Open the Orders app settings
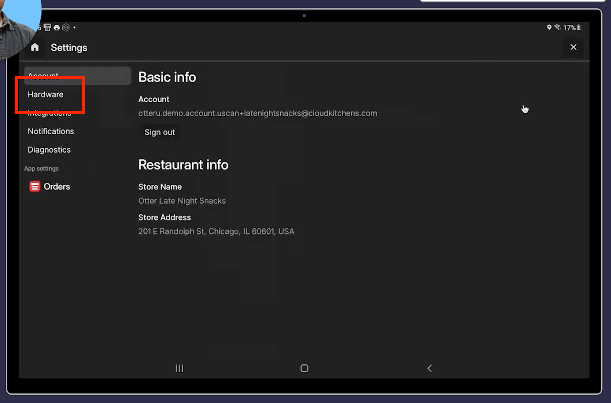 (57, 187)
